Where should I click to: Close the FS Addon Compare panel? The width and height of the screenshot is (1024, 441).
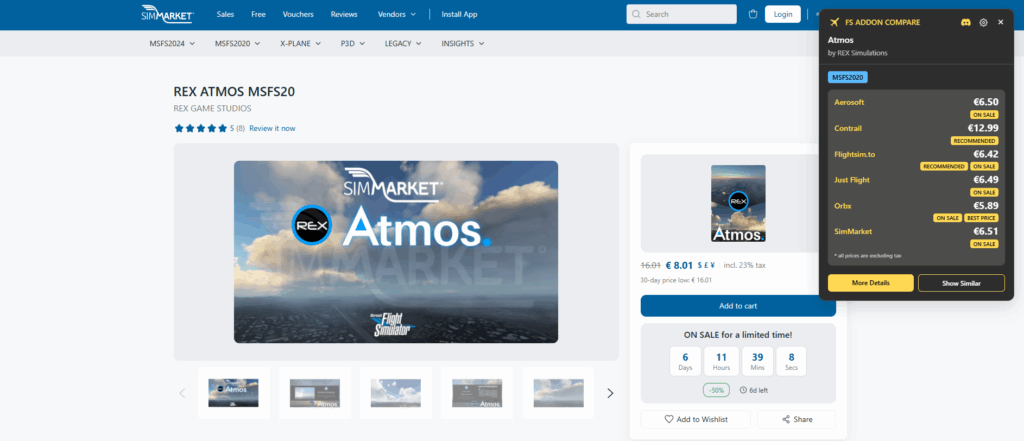[1000, 22]
